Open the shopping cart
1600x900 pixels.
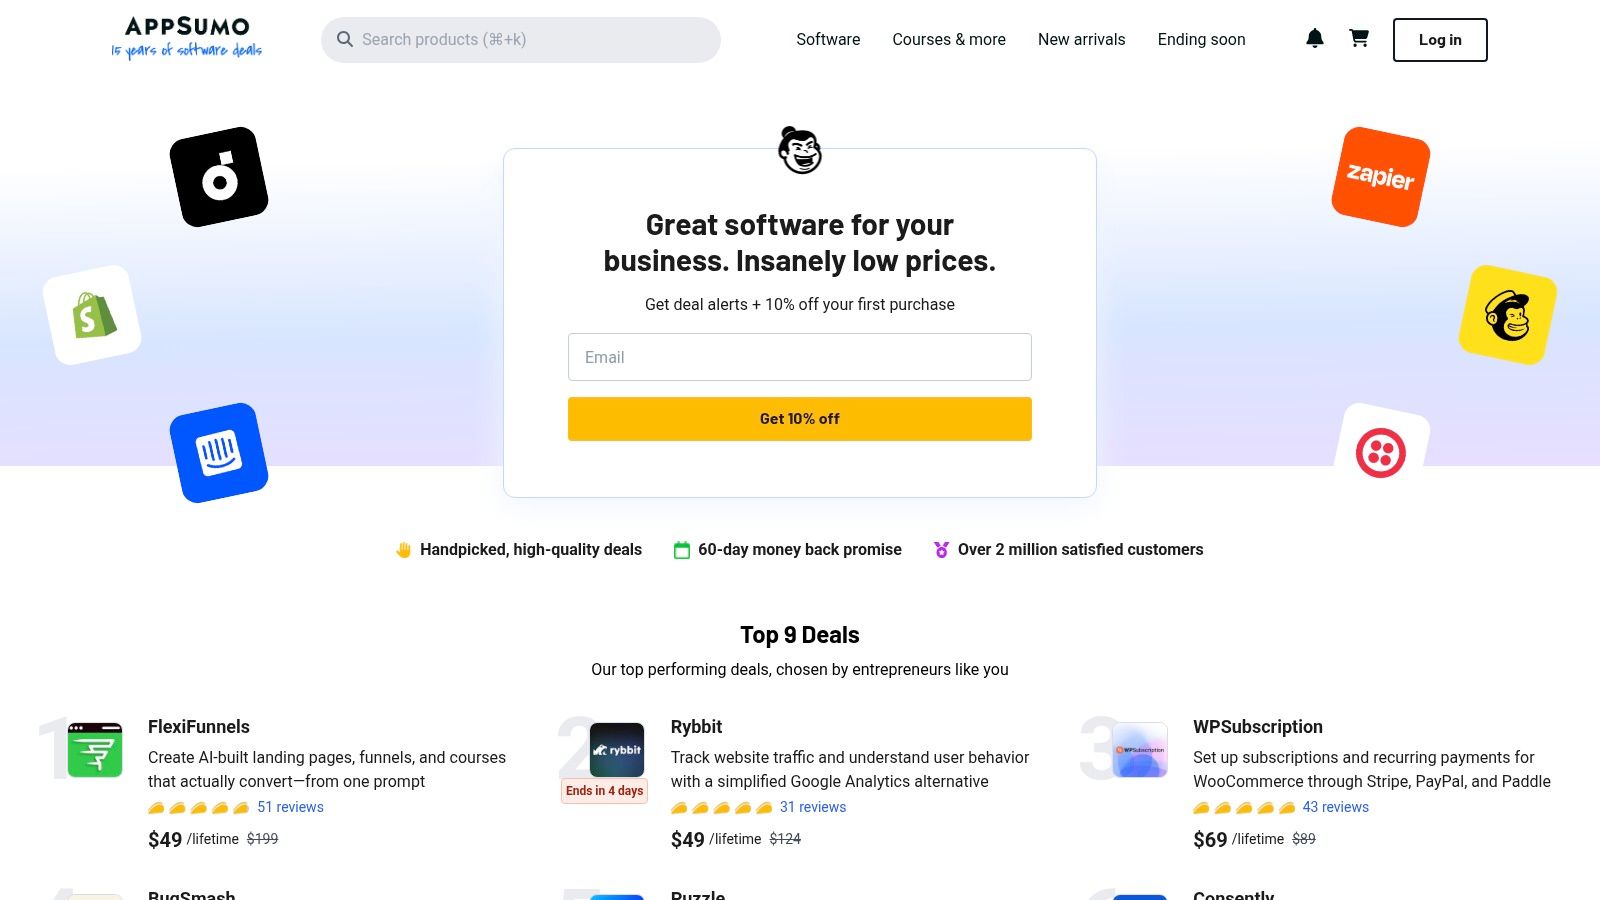[1358, 39]
